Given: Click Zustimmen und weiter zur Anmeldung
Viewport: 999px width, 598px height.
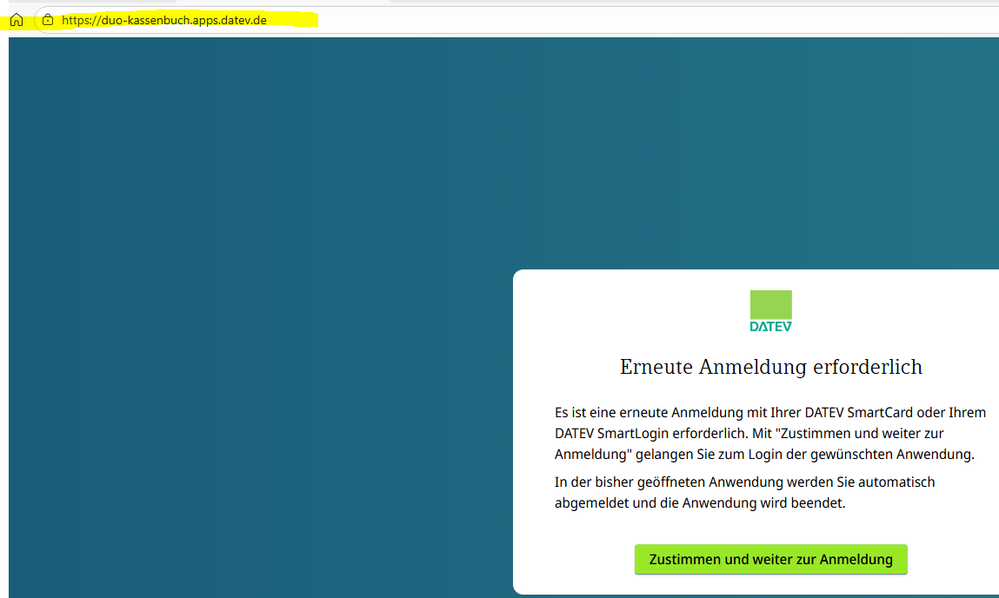Looking at the screenshot, I should [x=771, y=559].
